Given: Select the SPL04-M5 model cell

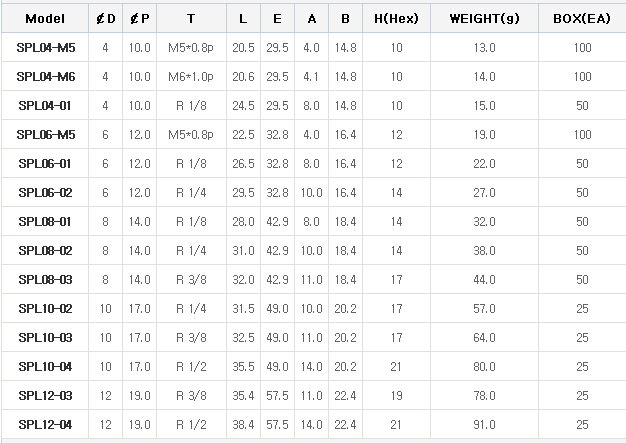Looking at the screenshot, I should click(45, 47).
